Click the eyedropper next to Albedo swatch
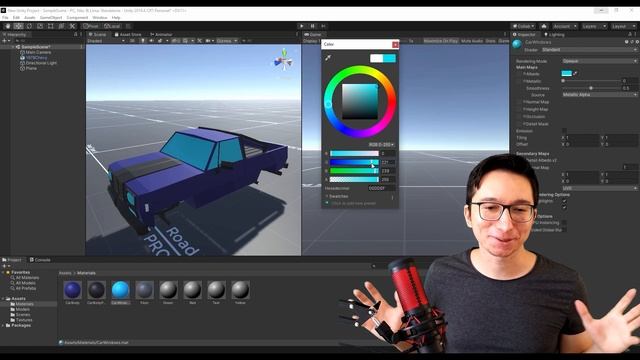The width and height of the screenshot is (640, 360). pyautogui.click(x=576, y=73)
